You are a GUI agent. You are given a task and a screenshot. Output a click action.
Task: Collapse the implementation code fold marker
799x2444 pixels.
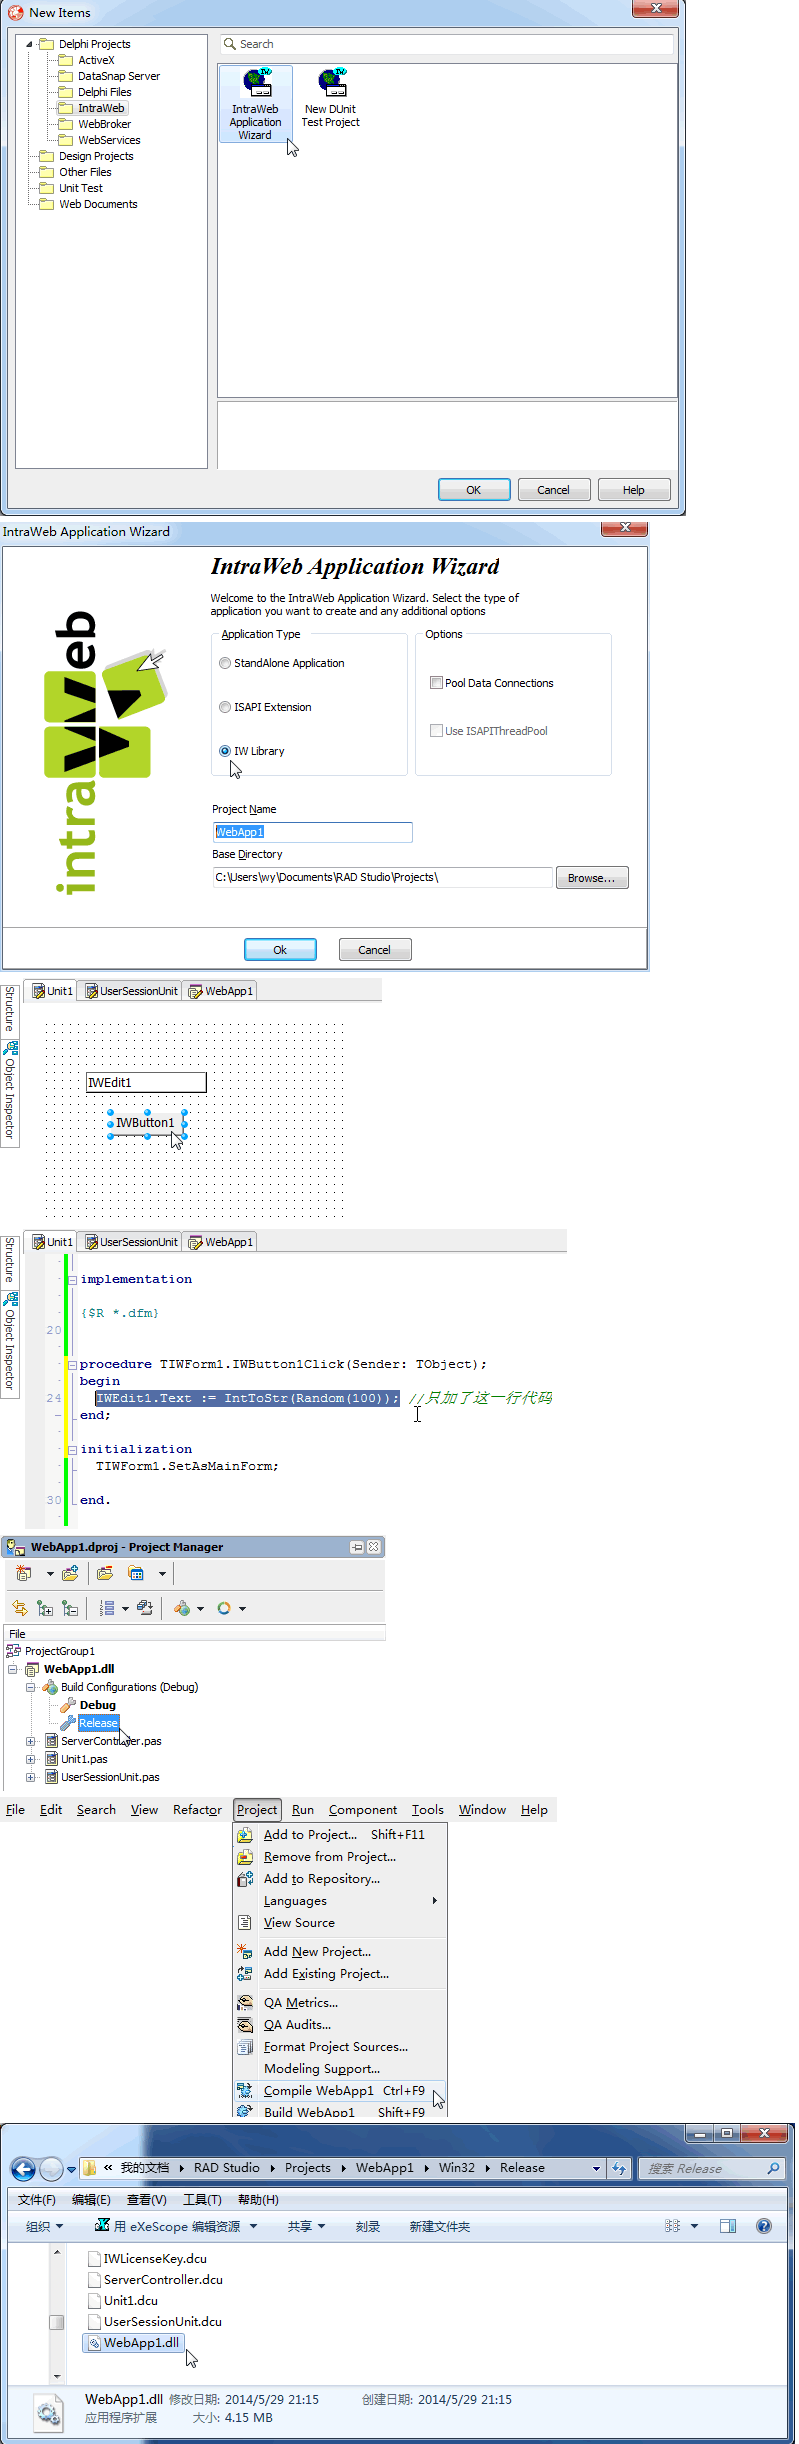(x=72, y=1280)
